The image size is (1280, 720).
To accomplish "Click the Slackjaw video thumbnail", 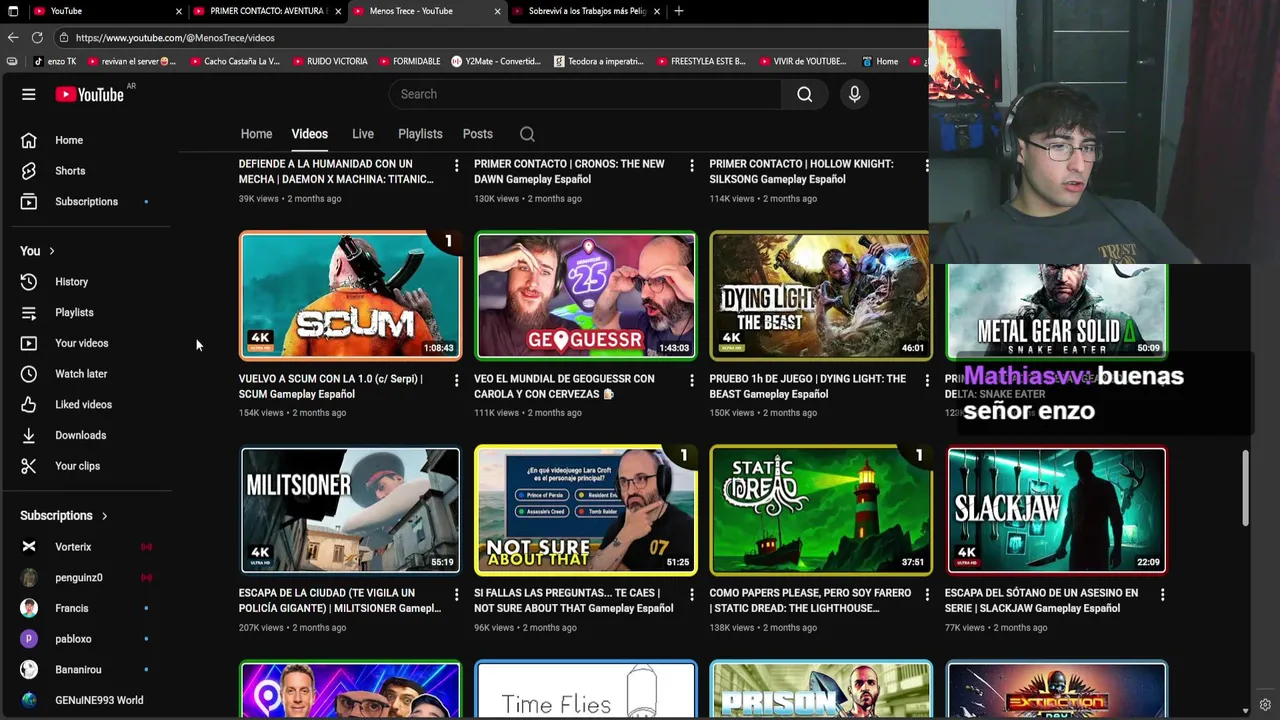I will point(1056,510).
